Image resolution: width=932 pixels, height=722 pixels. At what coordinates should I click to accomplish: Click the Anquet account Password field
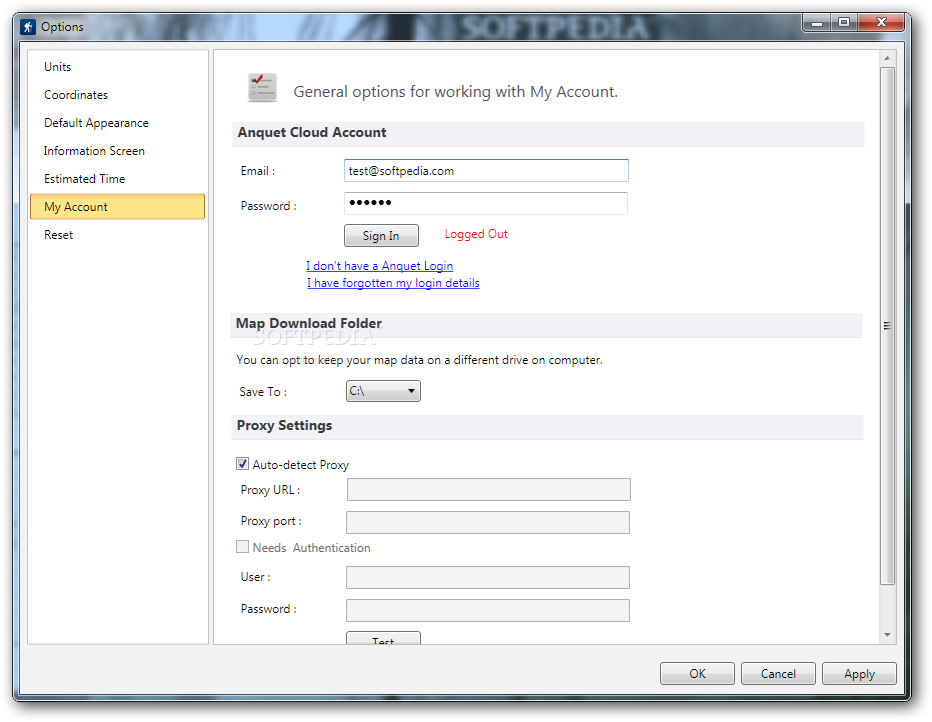click(486, 203)
